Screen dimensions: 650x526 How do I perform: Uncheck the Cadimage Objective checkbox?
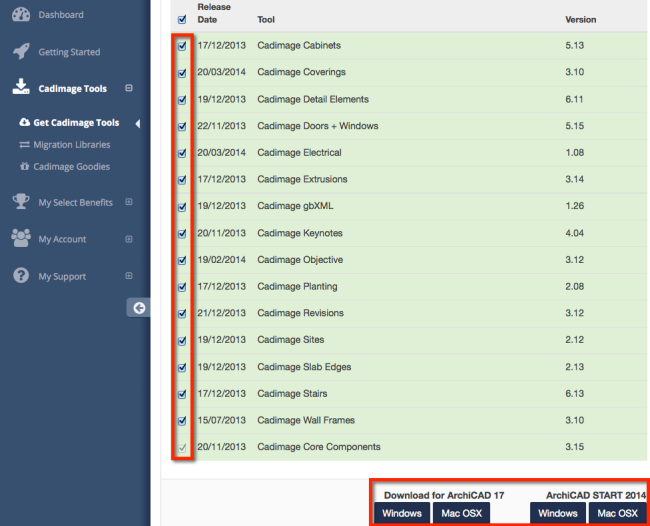click(x=182, y=260)
